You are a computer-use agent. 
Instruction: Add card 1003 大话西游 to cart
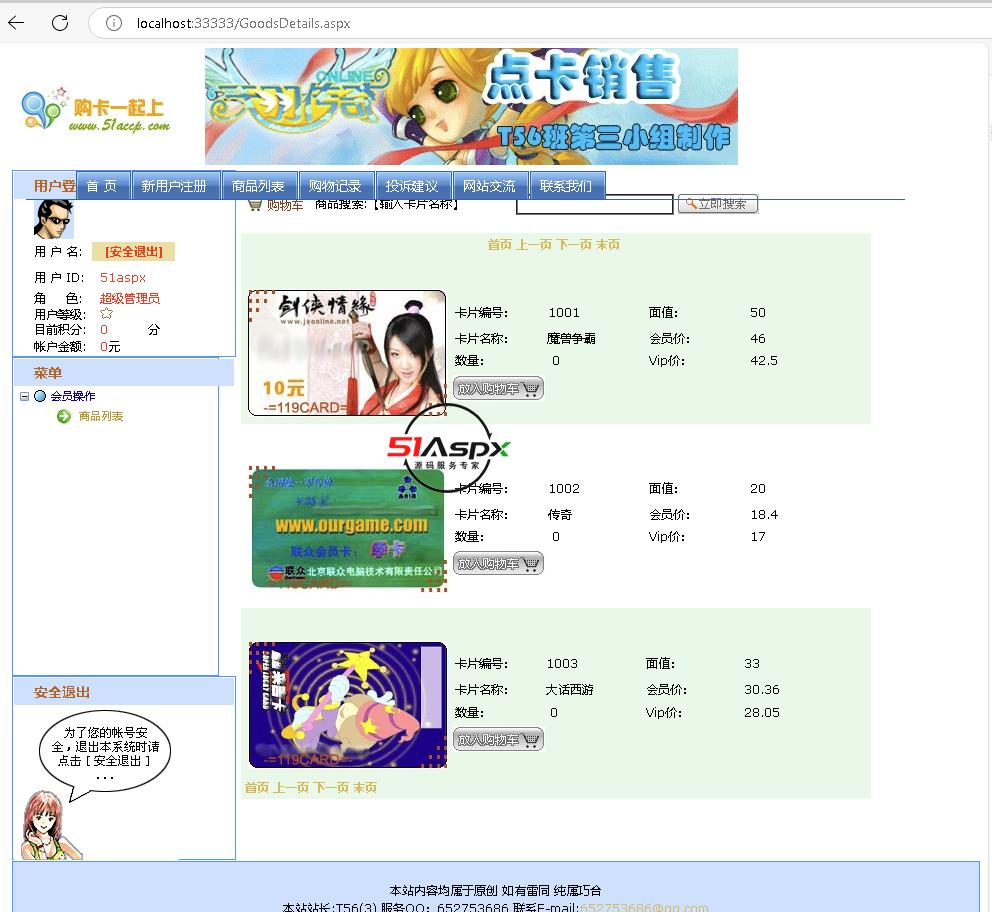[499, 739]
